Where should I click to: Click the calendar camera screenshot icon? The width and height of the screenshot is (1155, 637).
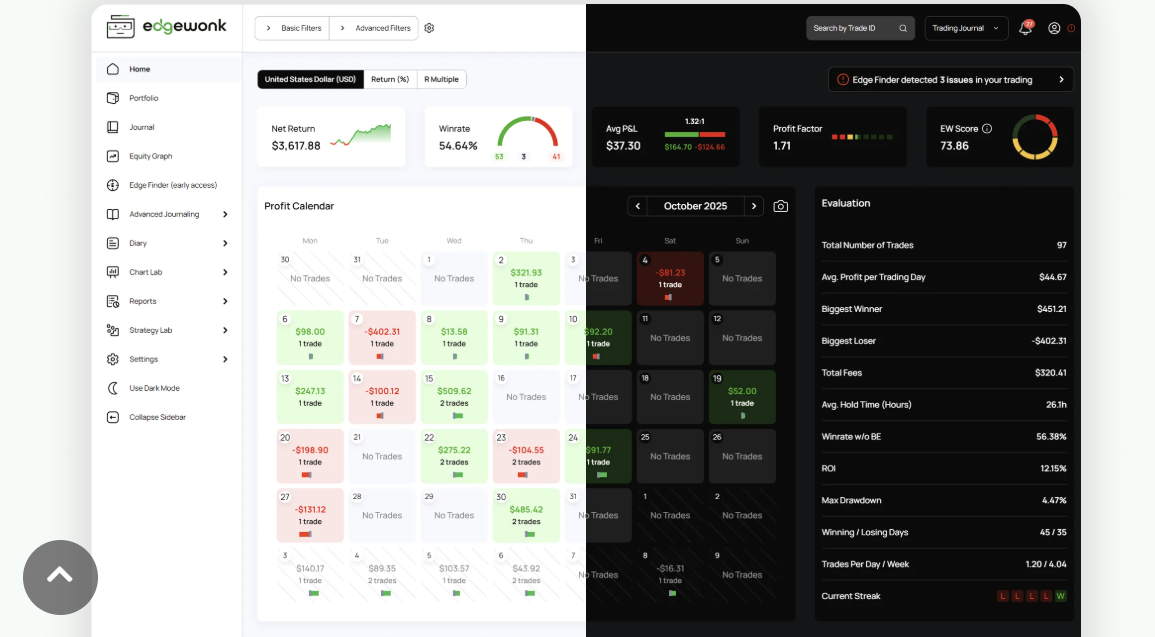[781, 206]
